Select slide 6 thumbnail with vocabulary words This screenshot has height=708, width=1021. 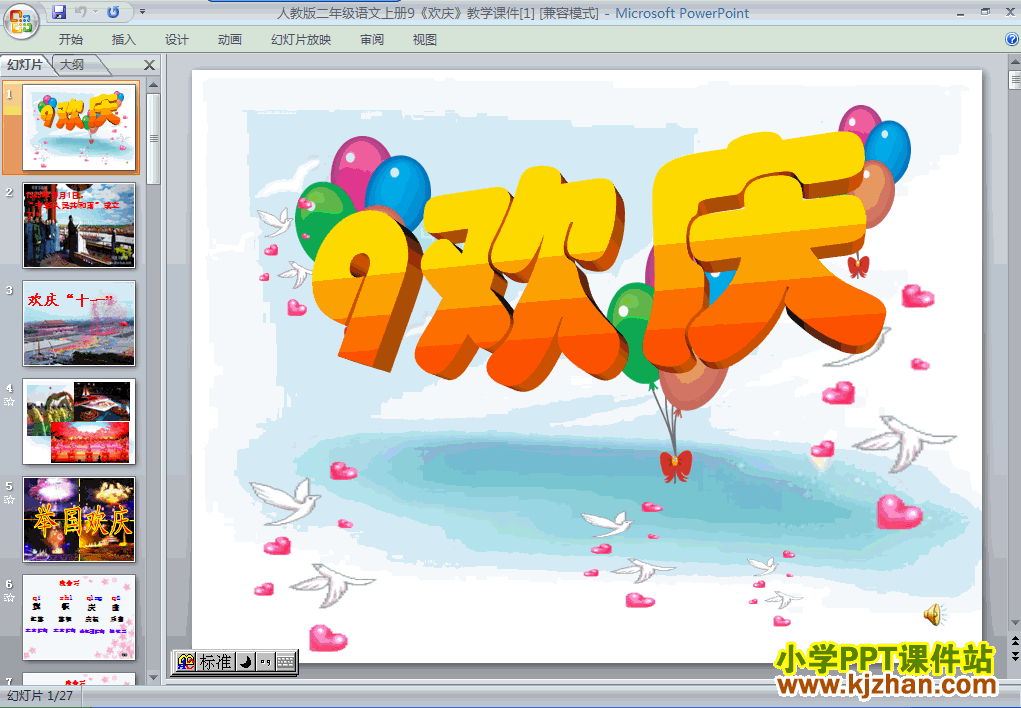[x=79, y=617]
